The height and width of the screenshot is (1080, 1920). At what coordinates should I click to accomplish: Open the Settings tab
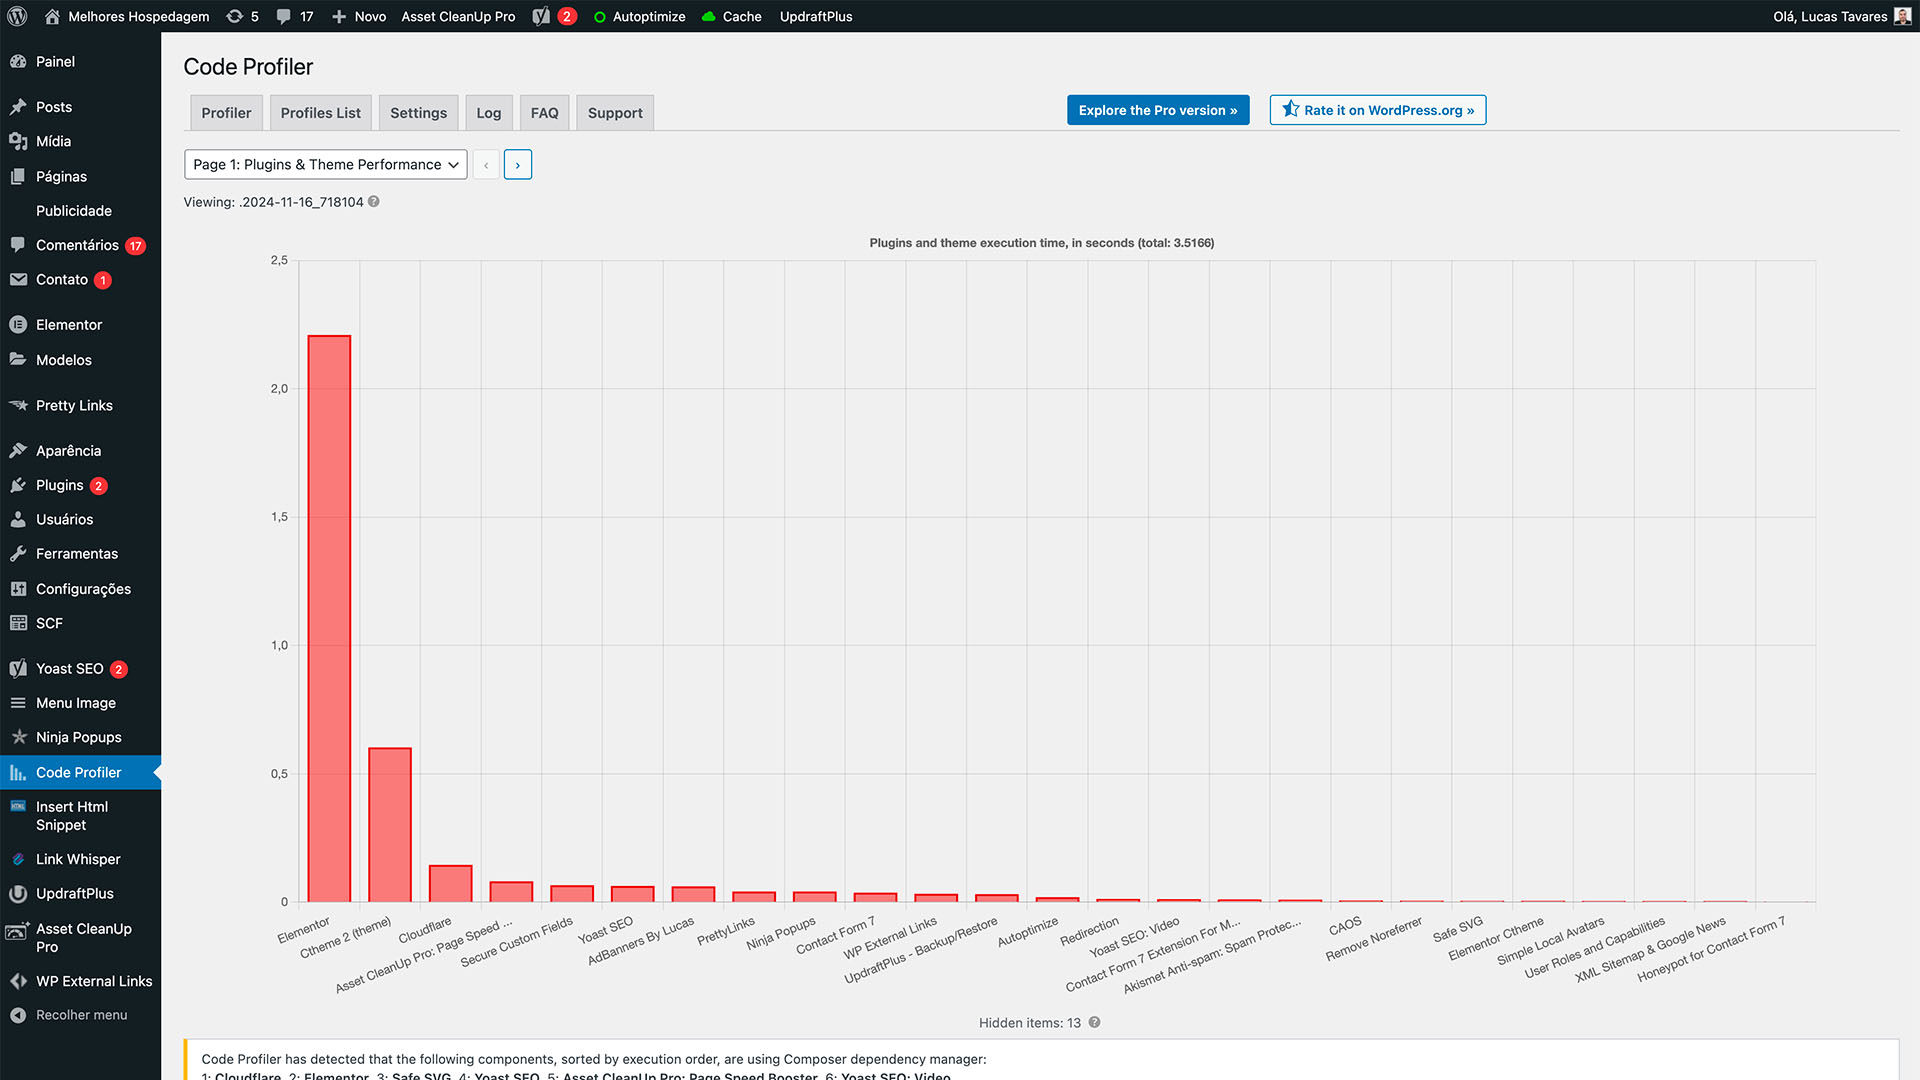(419, 113)
